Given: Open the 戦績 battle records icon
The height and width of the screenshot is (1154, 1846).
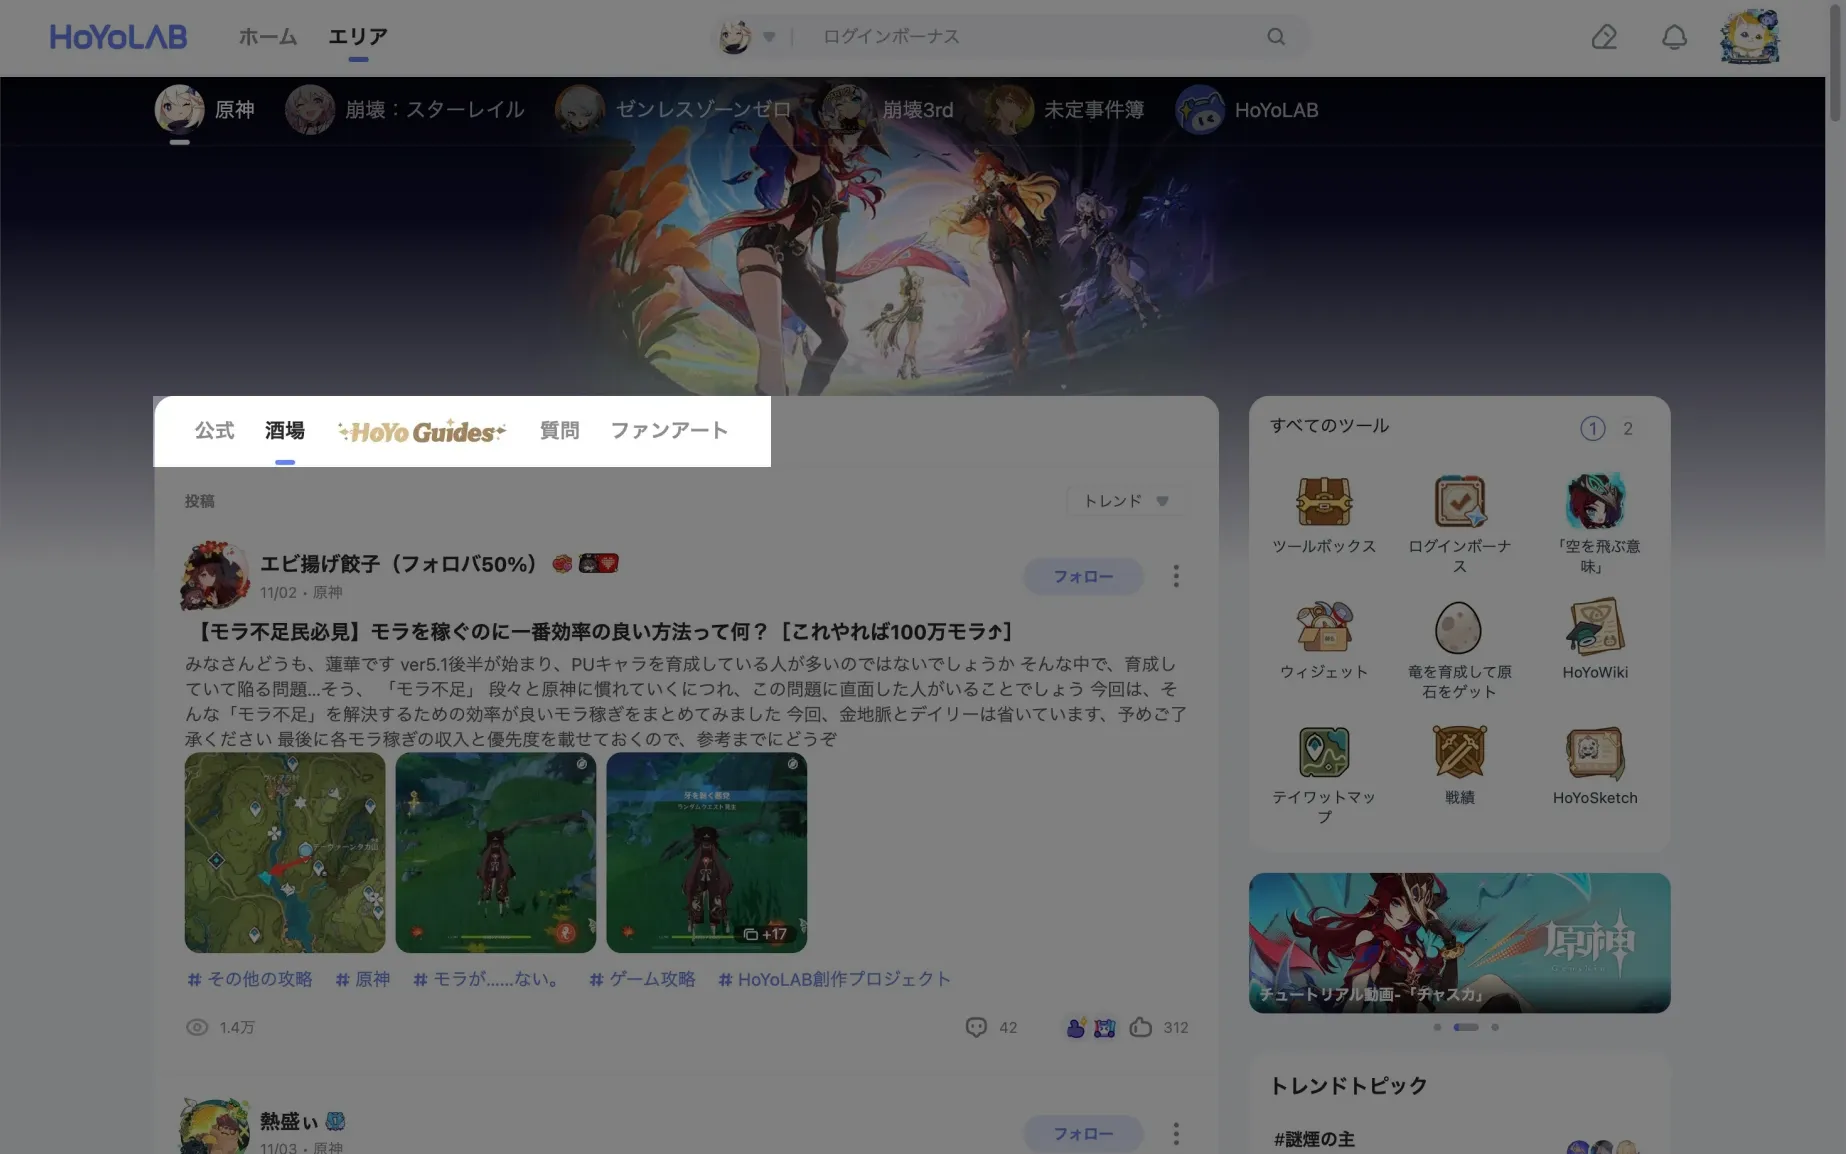Looking at the screenshot, I should tap(1459, 753).
